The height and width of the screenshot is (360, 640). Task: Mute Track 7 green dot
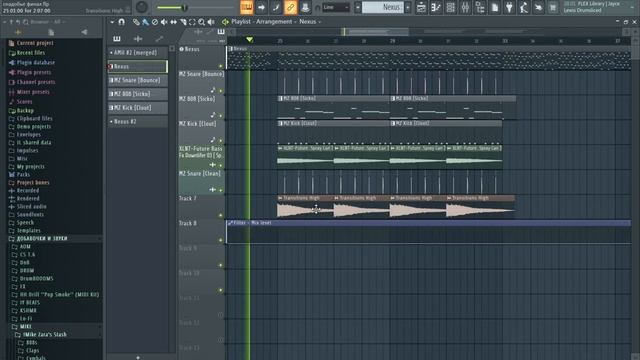coord(221,215)
